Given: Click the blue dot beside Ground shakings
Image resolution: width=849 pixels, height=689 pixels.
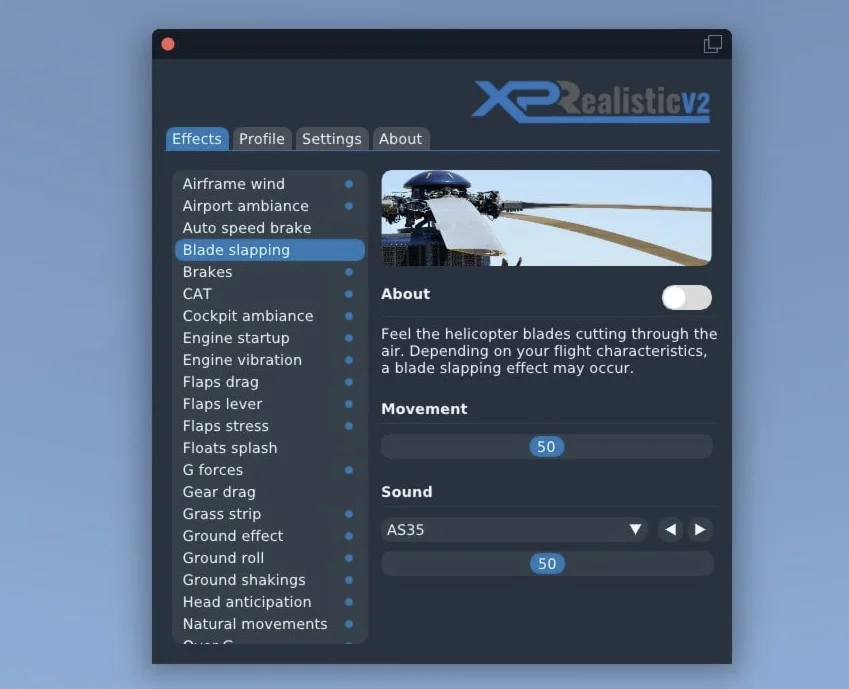Looking at the screenshot, I should (x=349, y=580).
